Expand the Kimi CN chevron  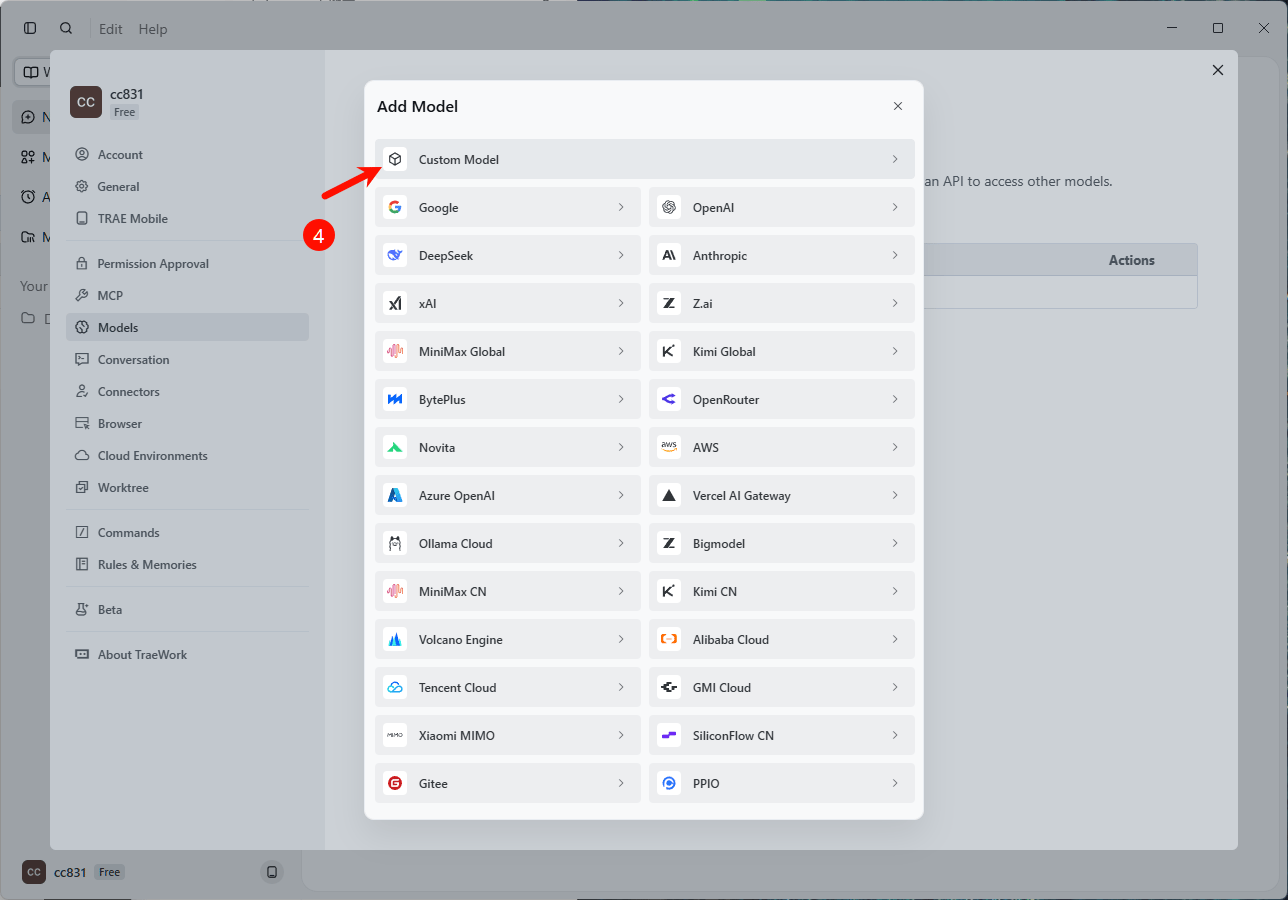[x=895, y=591]
